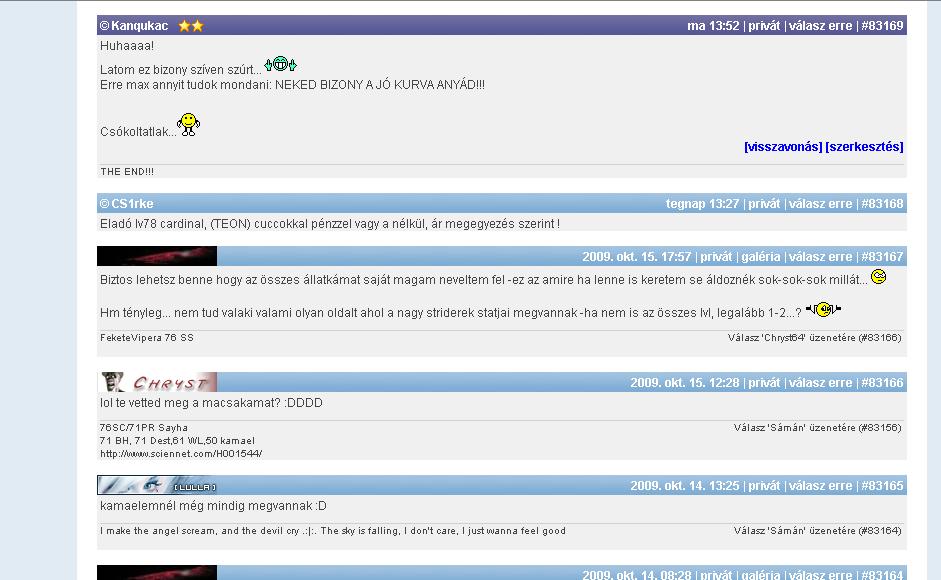The width and height of the screenshot is (941, 580).
Task: Open Kanqukac's user profile name link
Action: click(139, 26)
